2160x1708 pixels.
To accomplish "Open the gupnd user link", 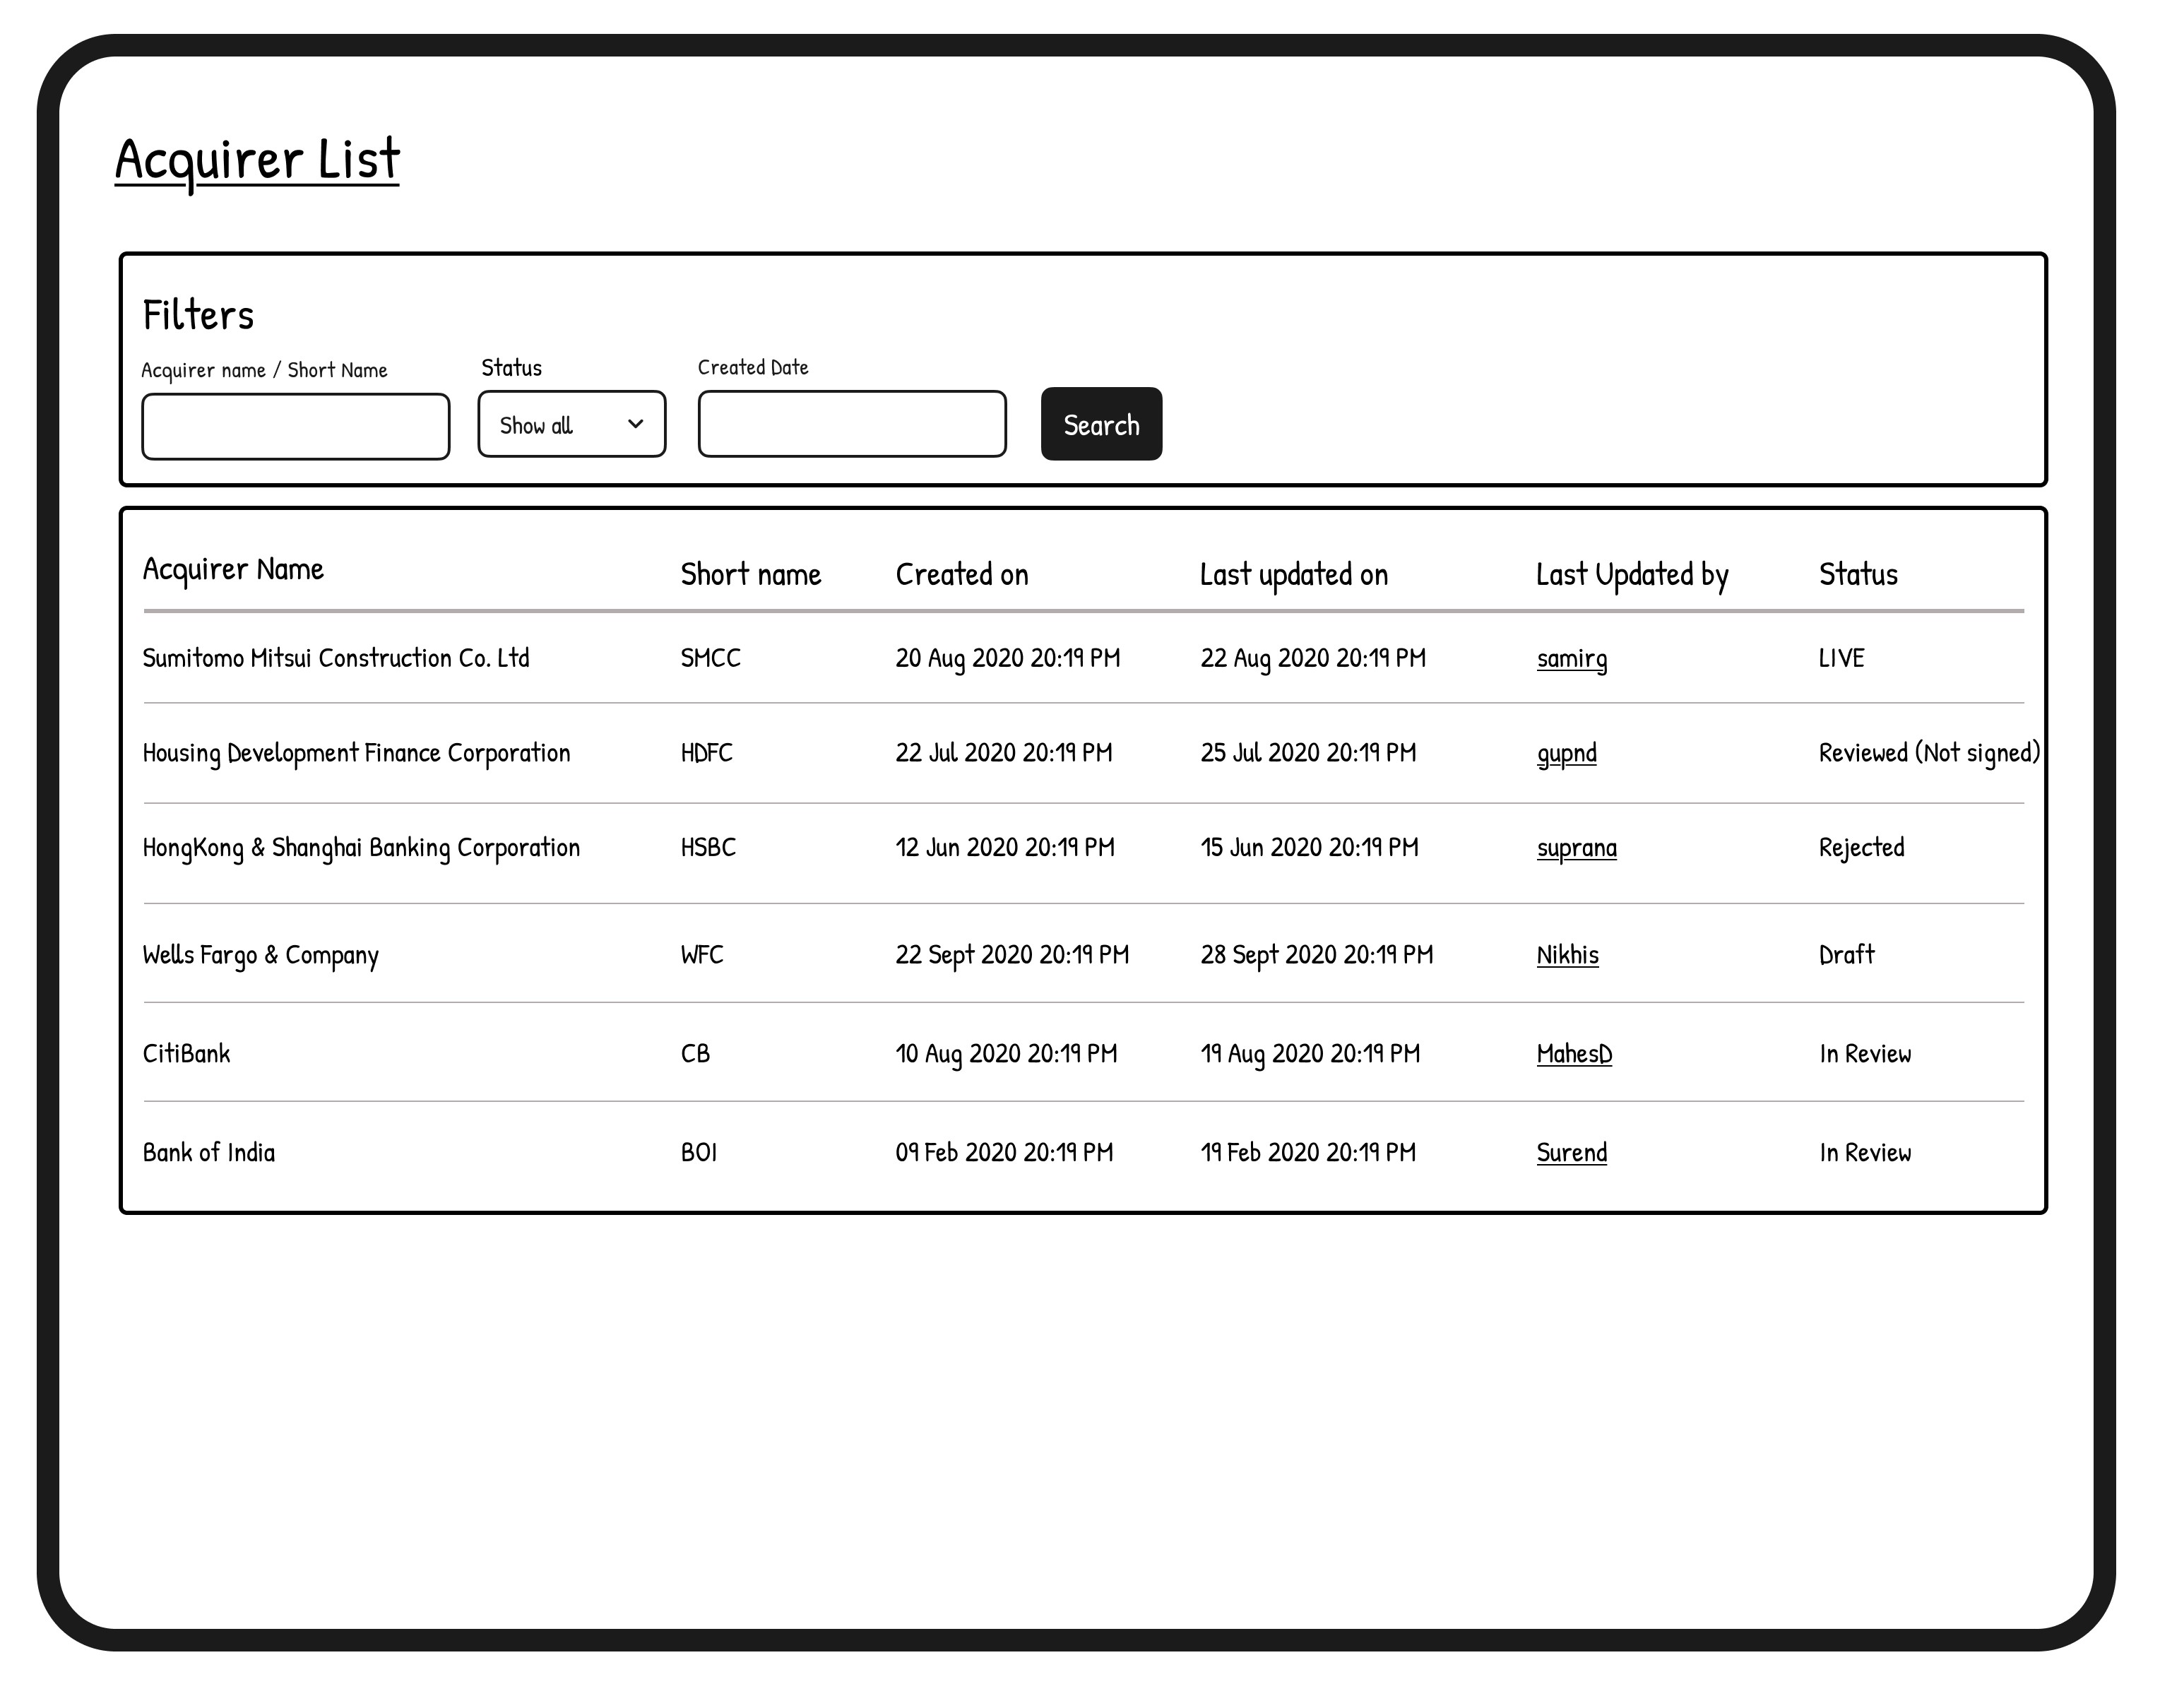I will click(1566, 753).
